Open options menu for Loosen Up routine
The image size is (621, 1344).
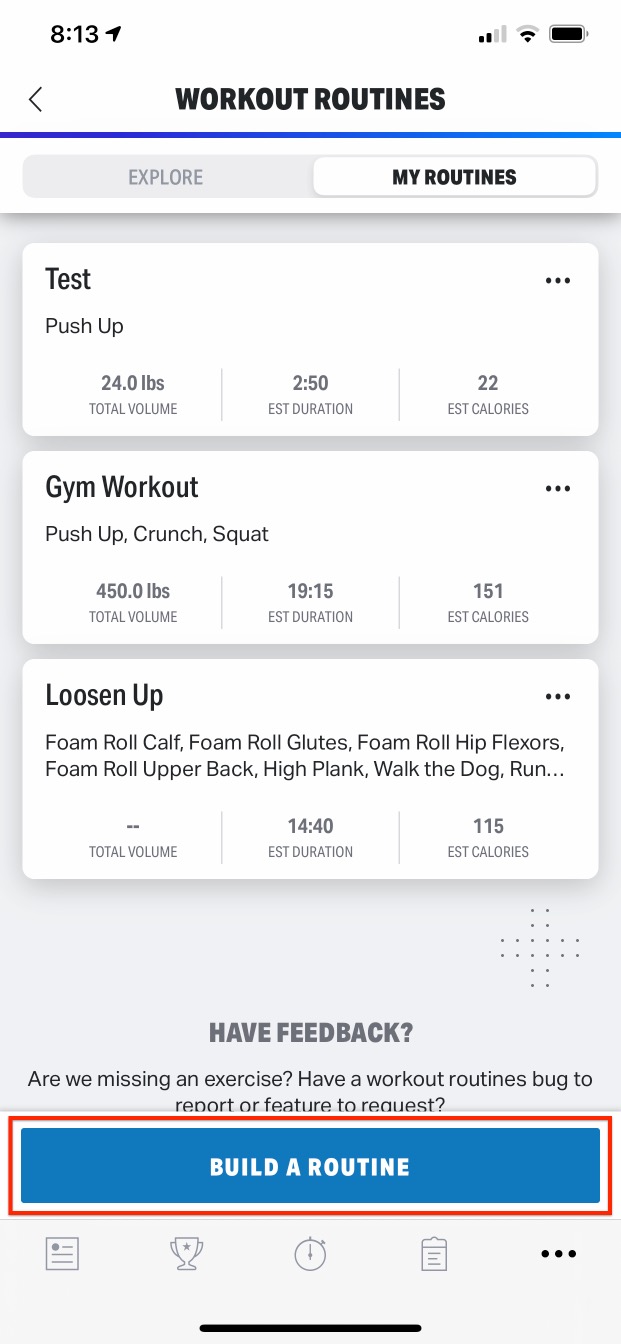(558, 696)
